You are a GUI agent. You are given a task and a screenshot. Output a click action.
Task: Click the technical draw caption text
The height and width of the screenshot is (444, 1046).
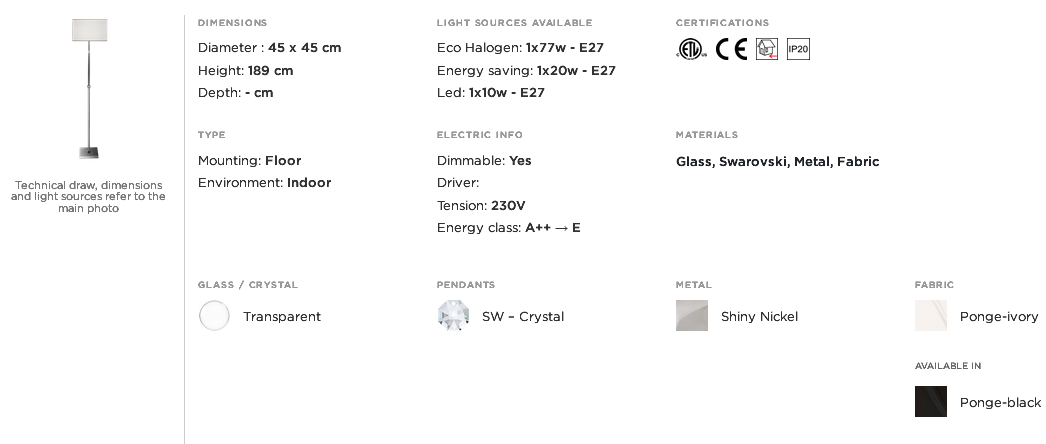click(x=88, y=197)
